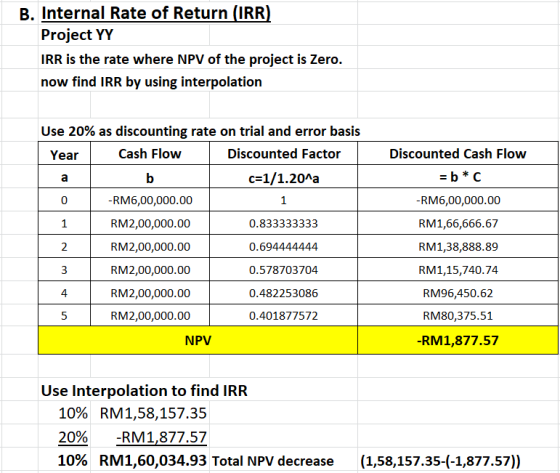Viewport: 560px width, 473px height.
Task: Click the discounted cash flow 'RM1,15,740.74'
Action: [458, 270]
